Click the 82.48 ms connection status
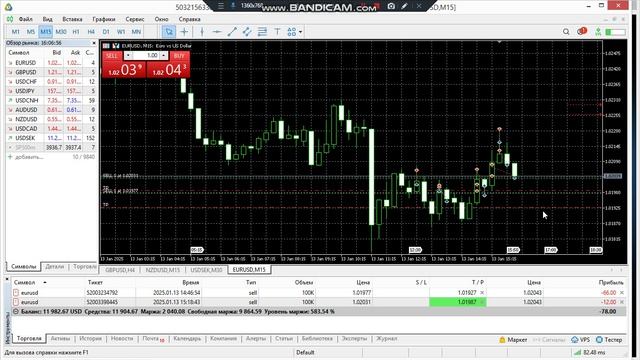Viewport: 640px width, 360px height. point(589,352)
